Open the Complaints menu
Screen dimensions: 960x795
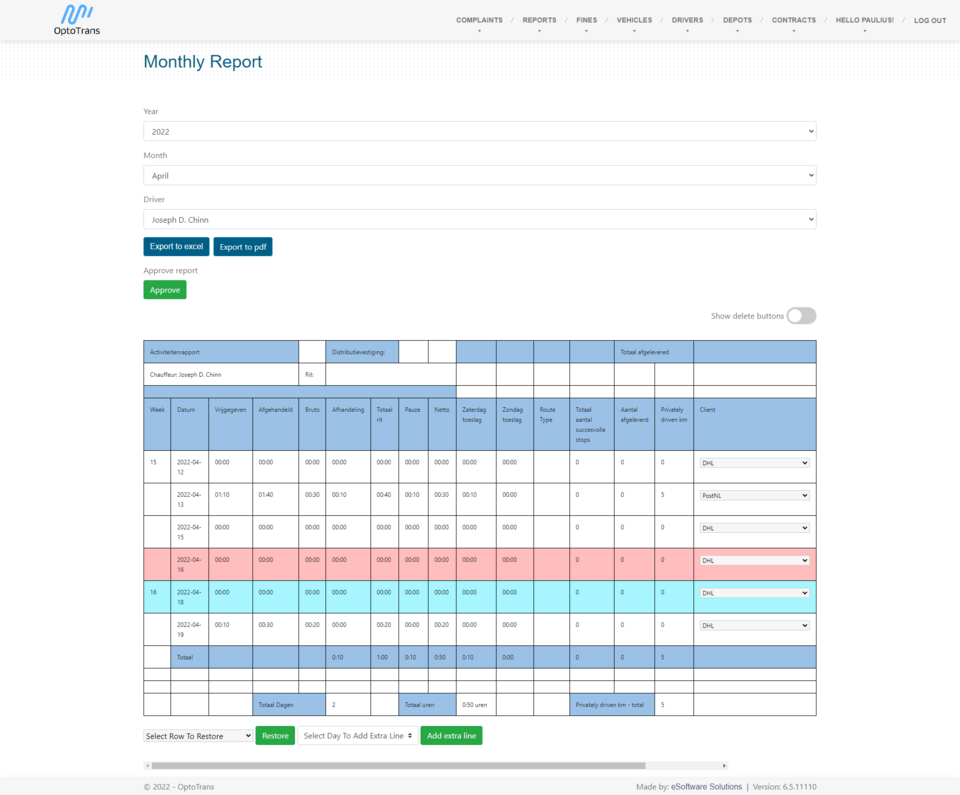point(479,20)
